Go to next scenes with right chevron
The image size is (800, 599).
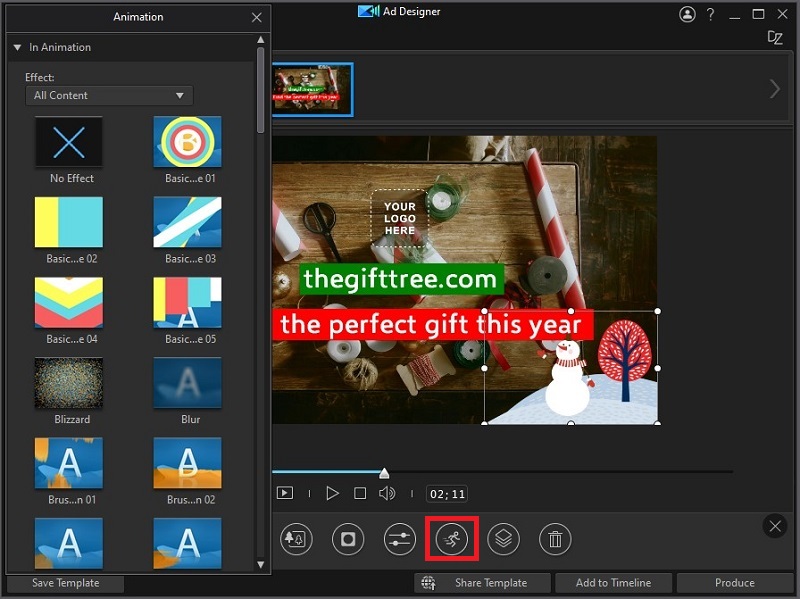[774, 89]
